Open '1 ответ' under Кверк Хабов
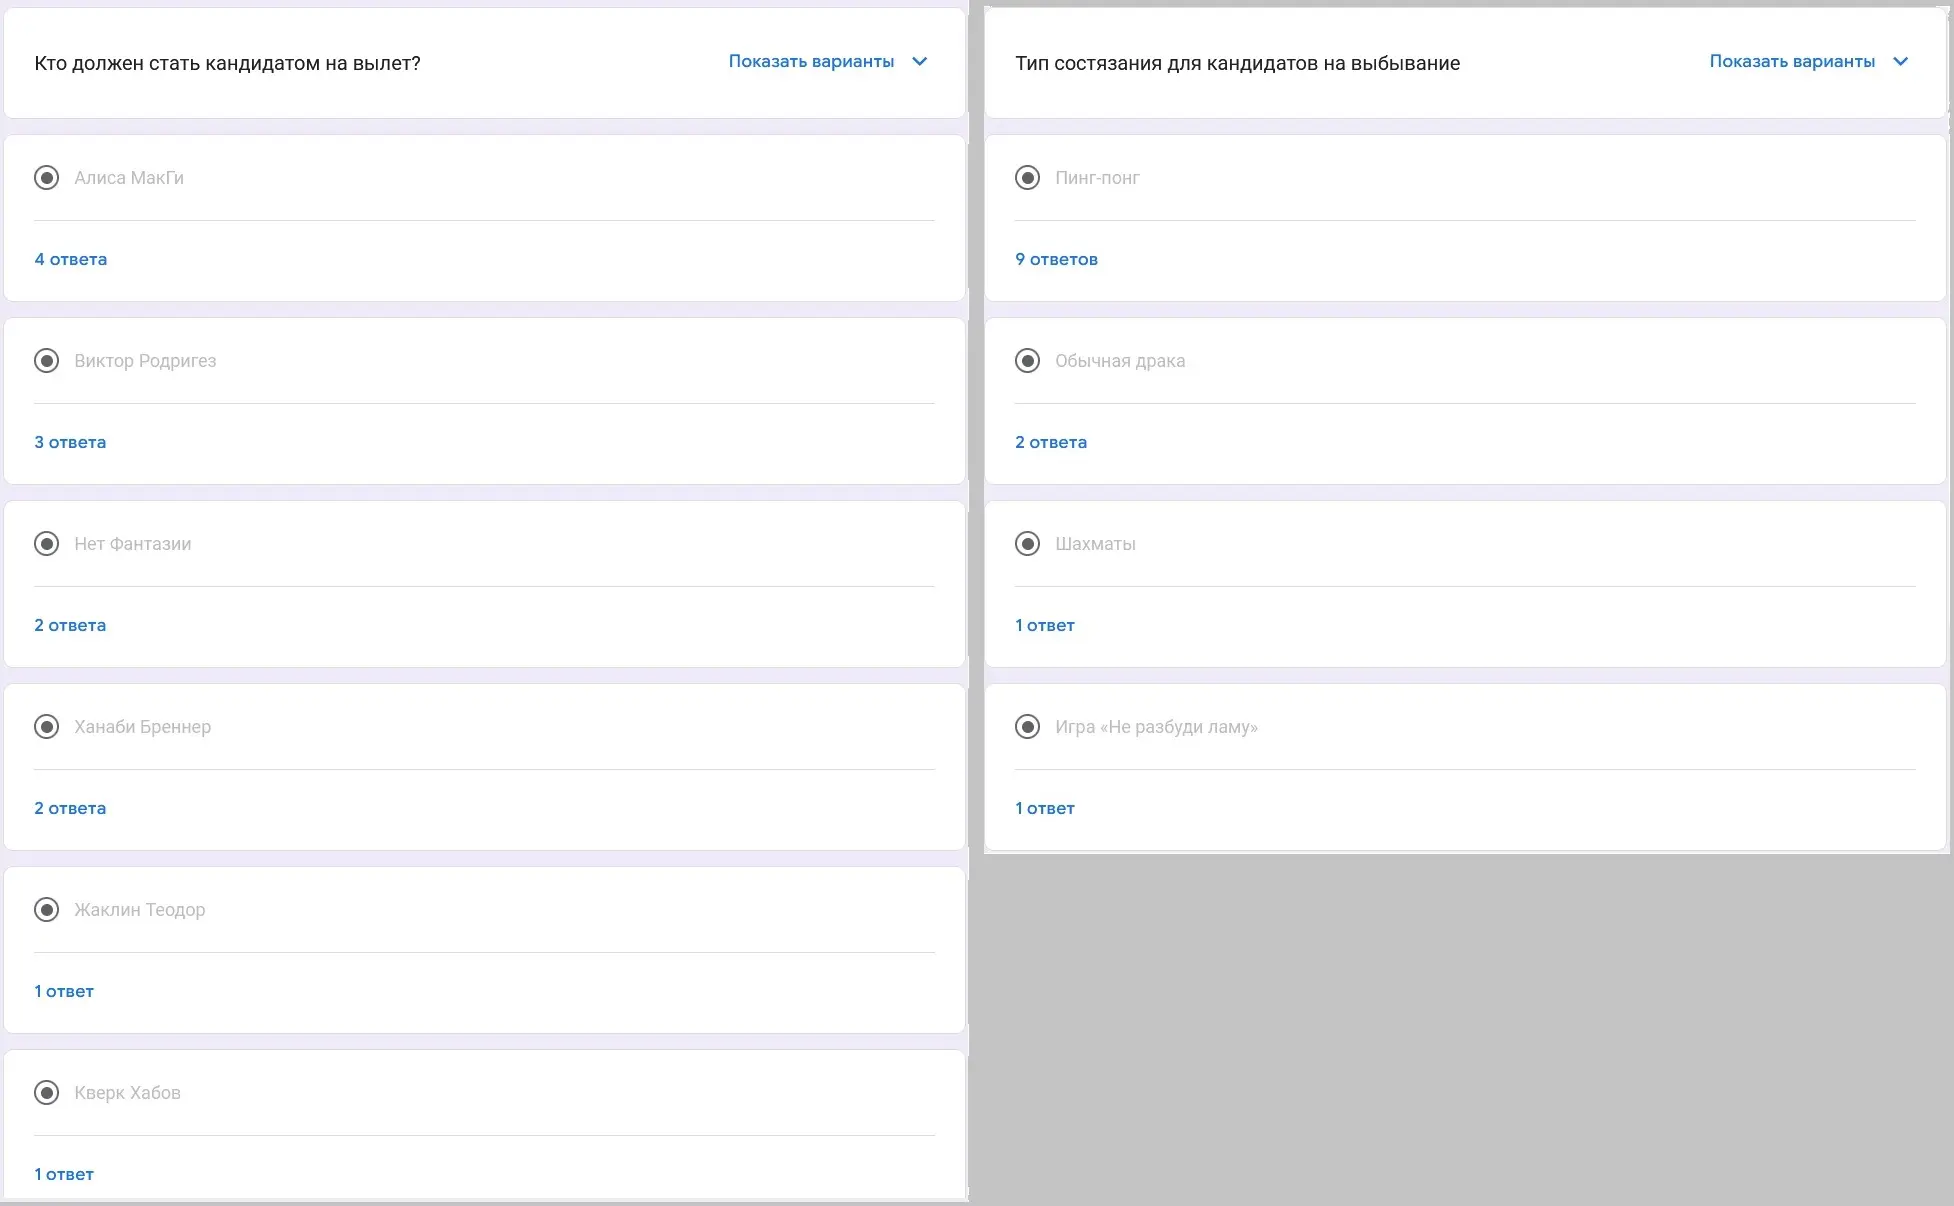The width and height of the screenshot is (1954, 1206). 64,1174
